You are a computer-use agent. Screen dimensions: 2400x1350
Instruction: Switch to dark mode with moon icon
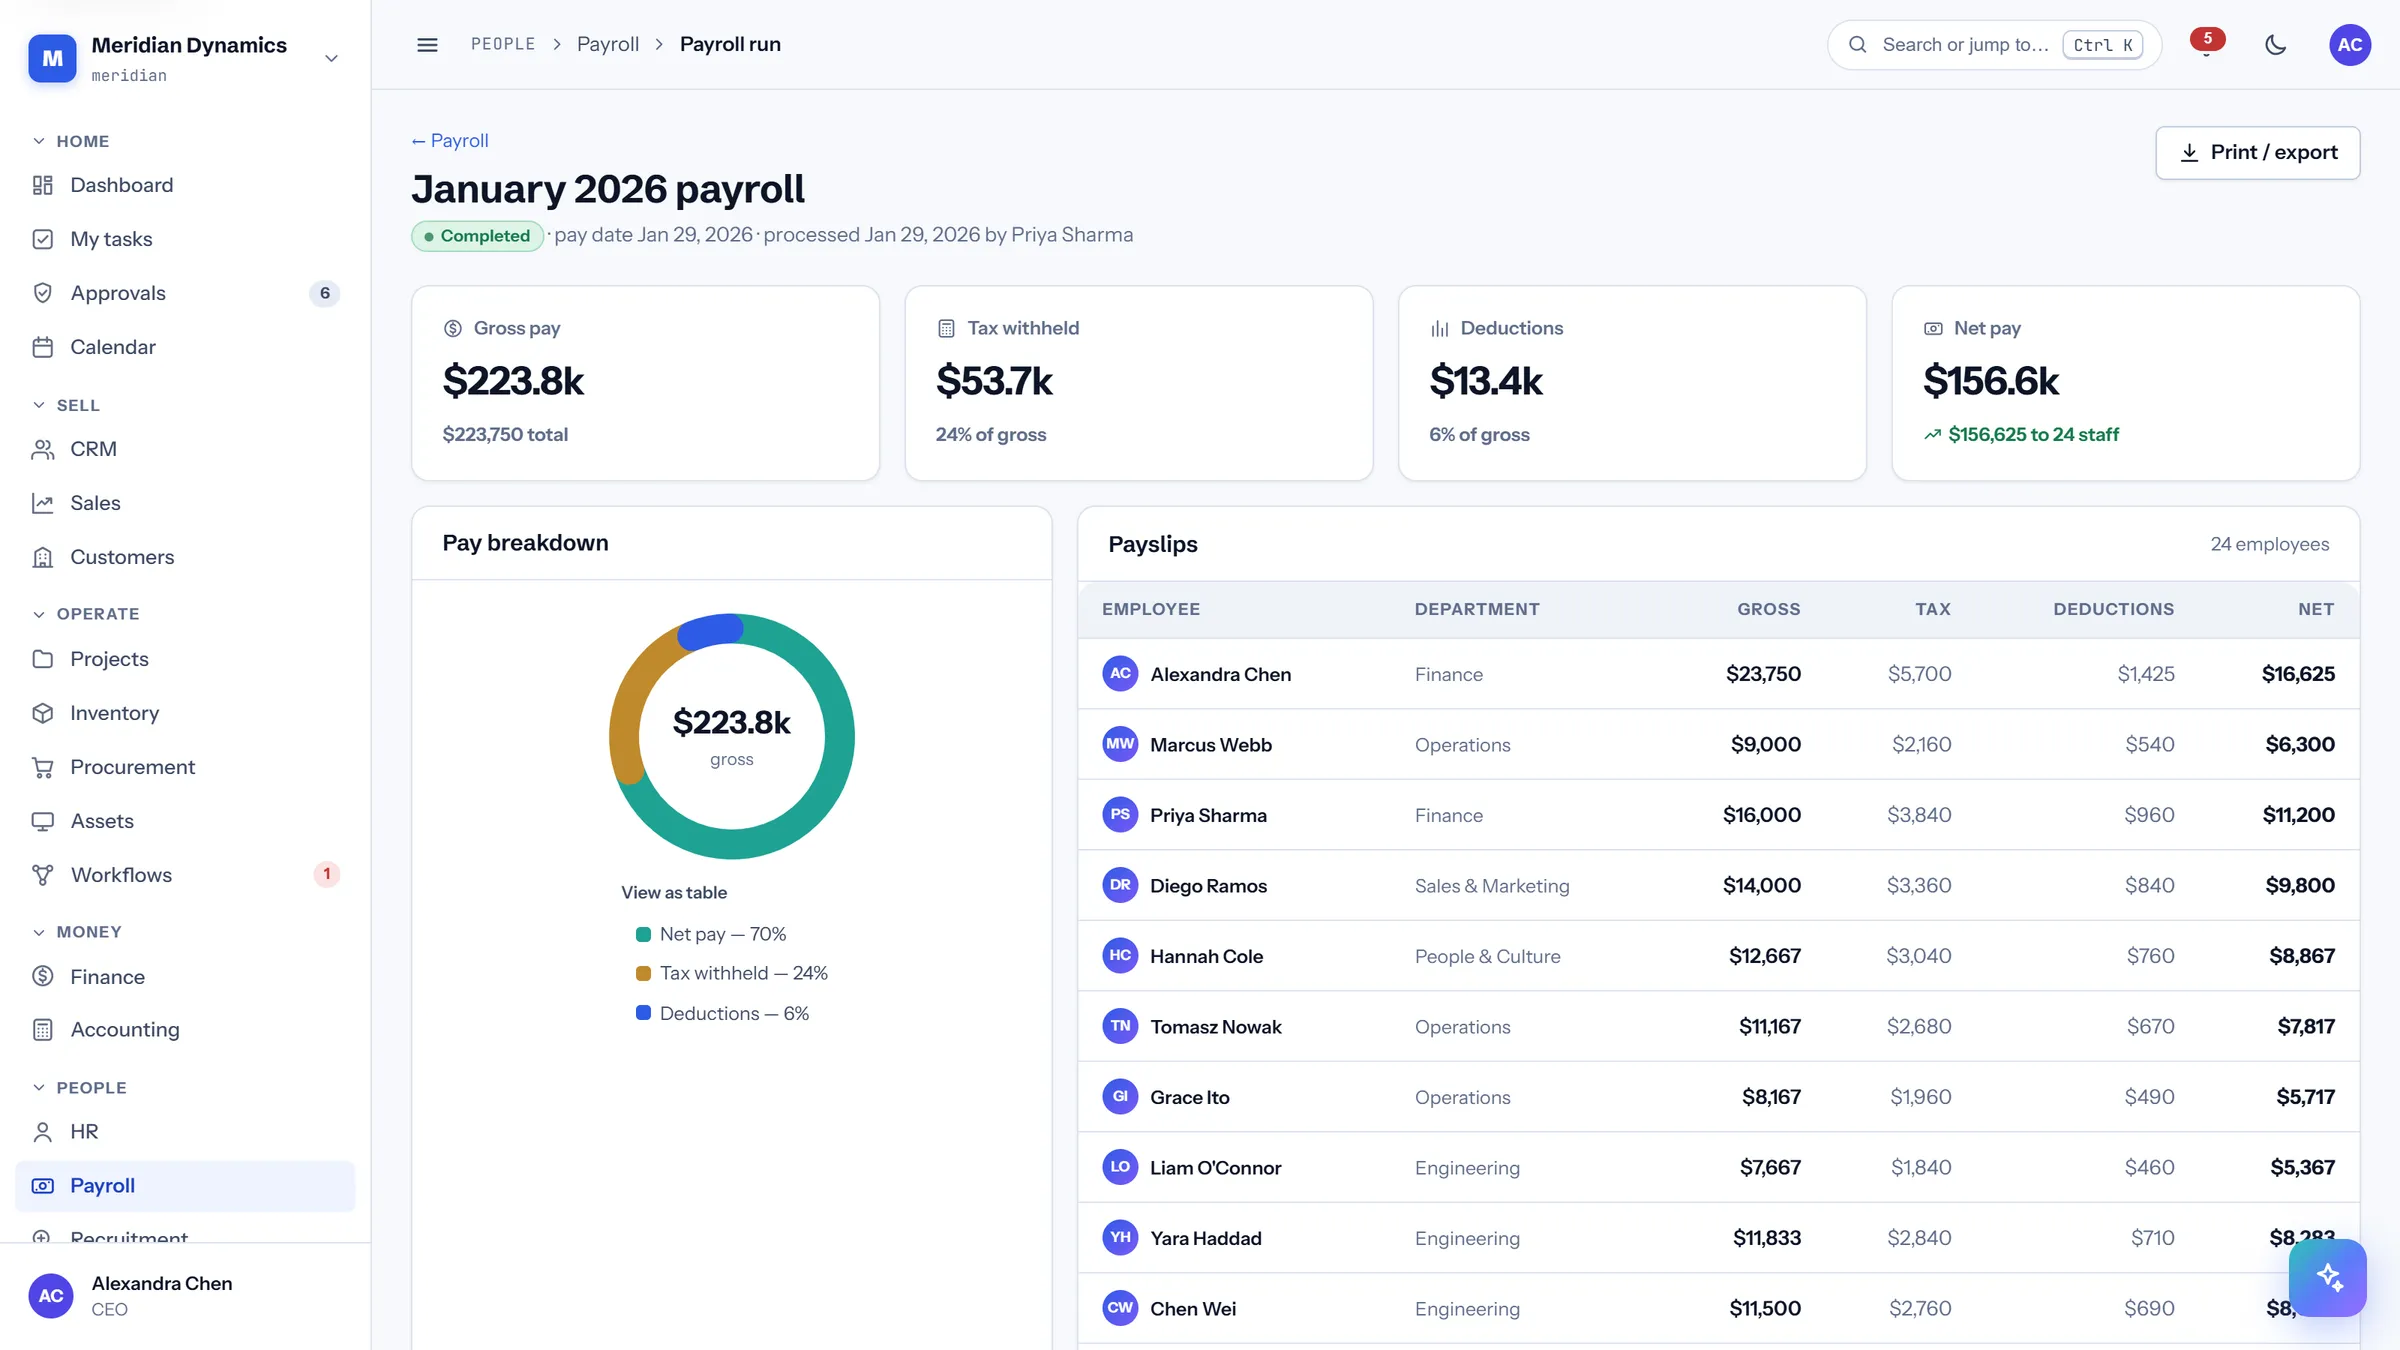click(2275, 45)
